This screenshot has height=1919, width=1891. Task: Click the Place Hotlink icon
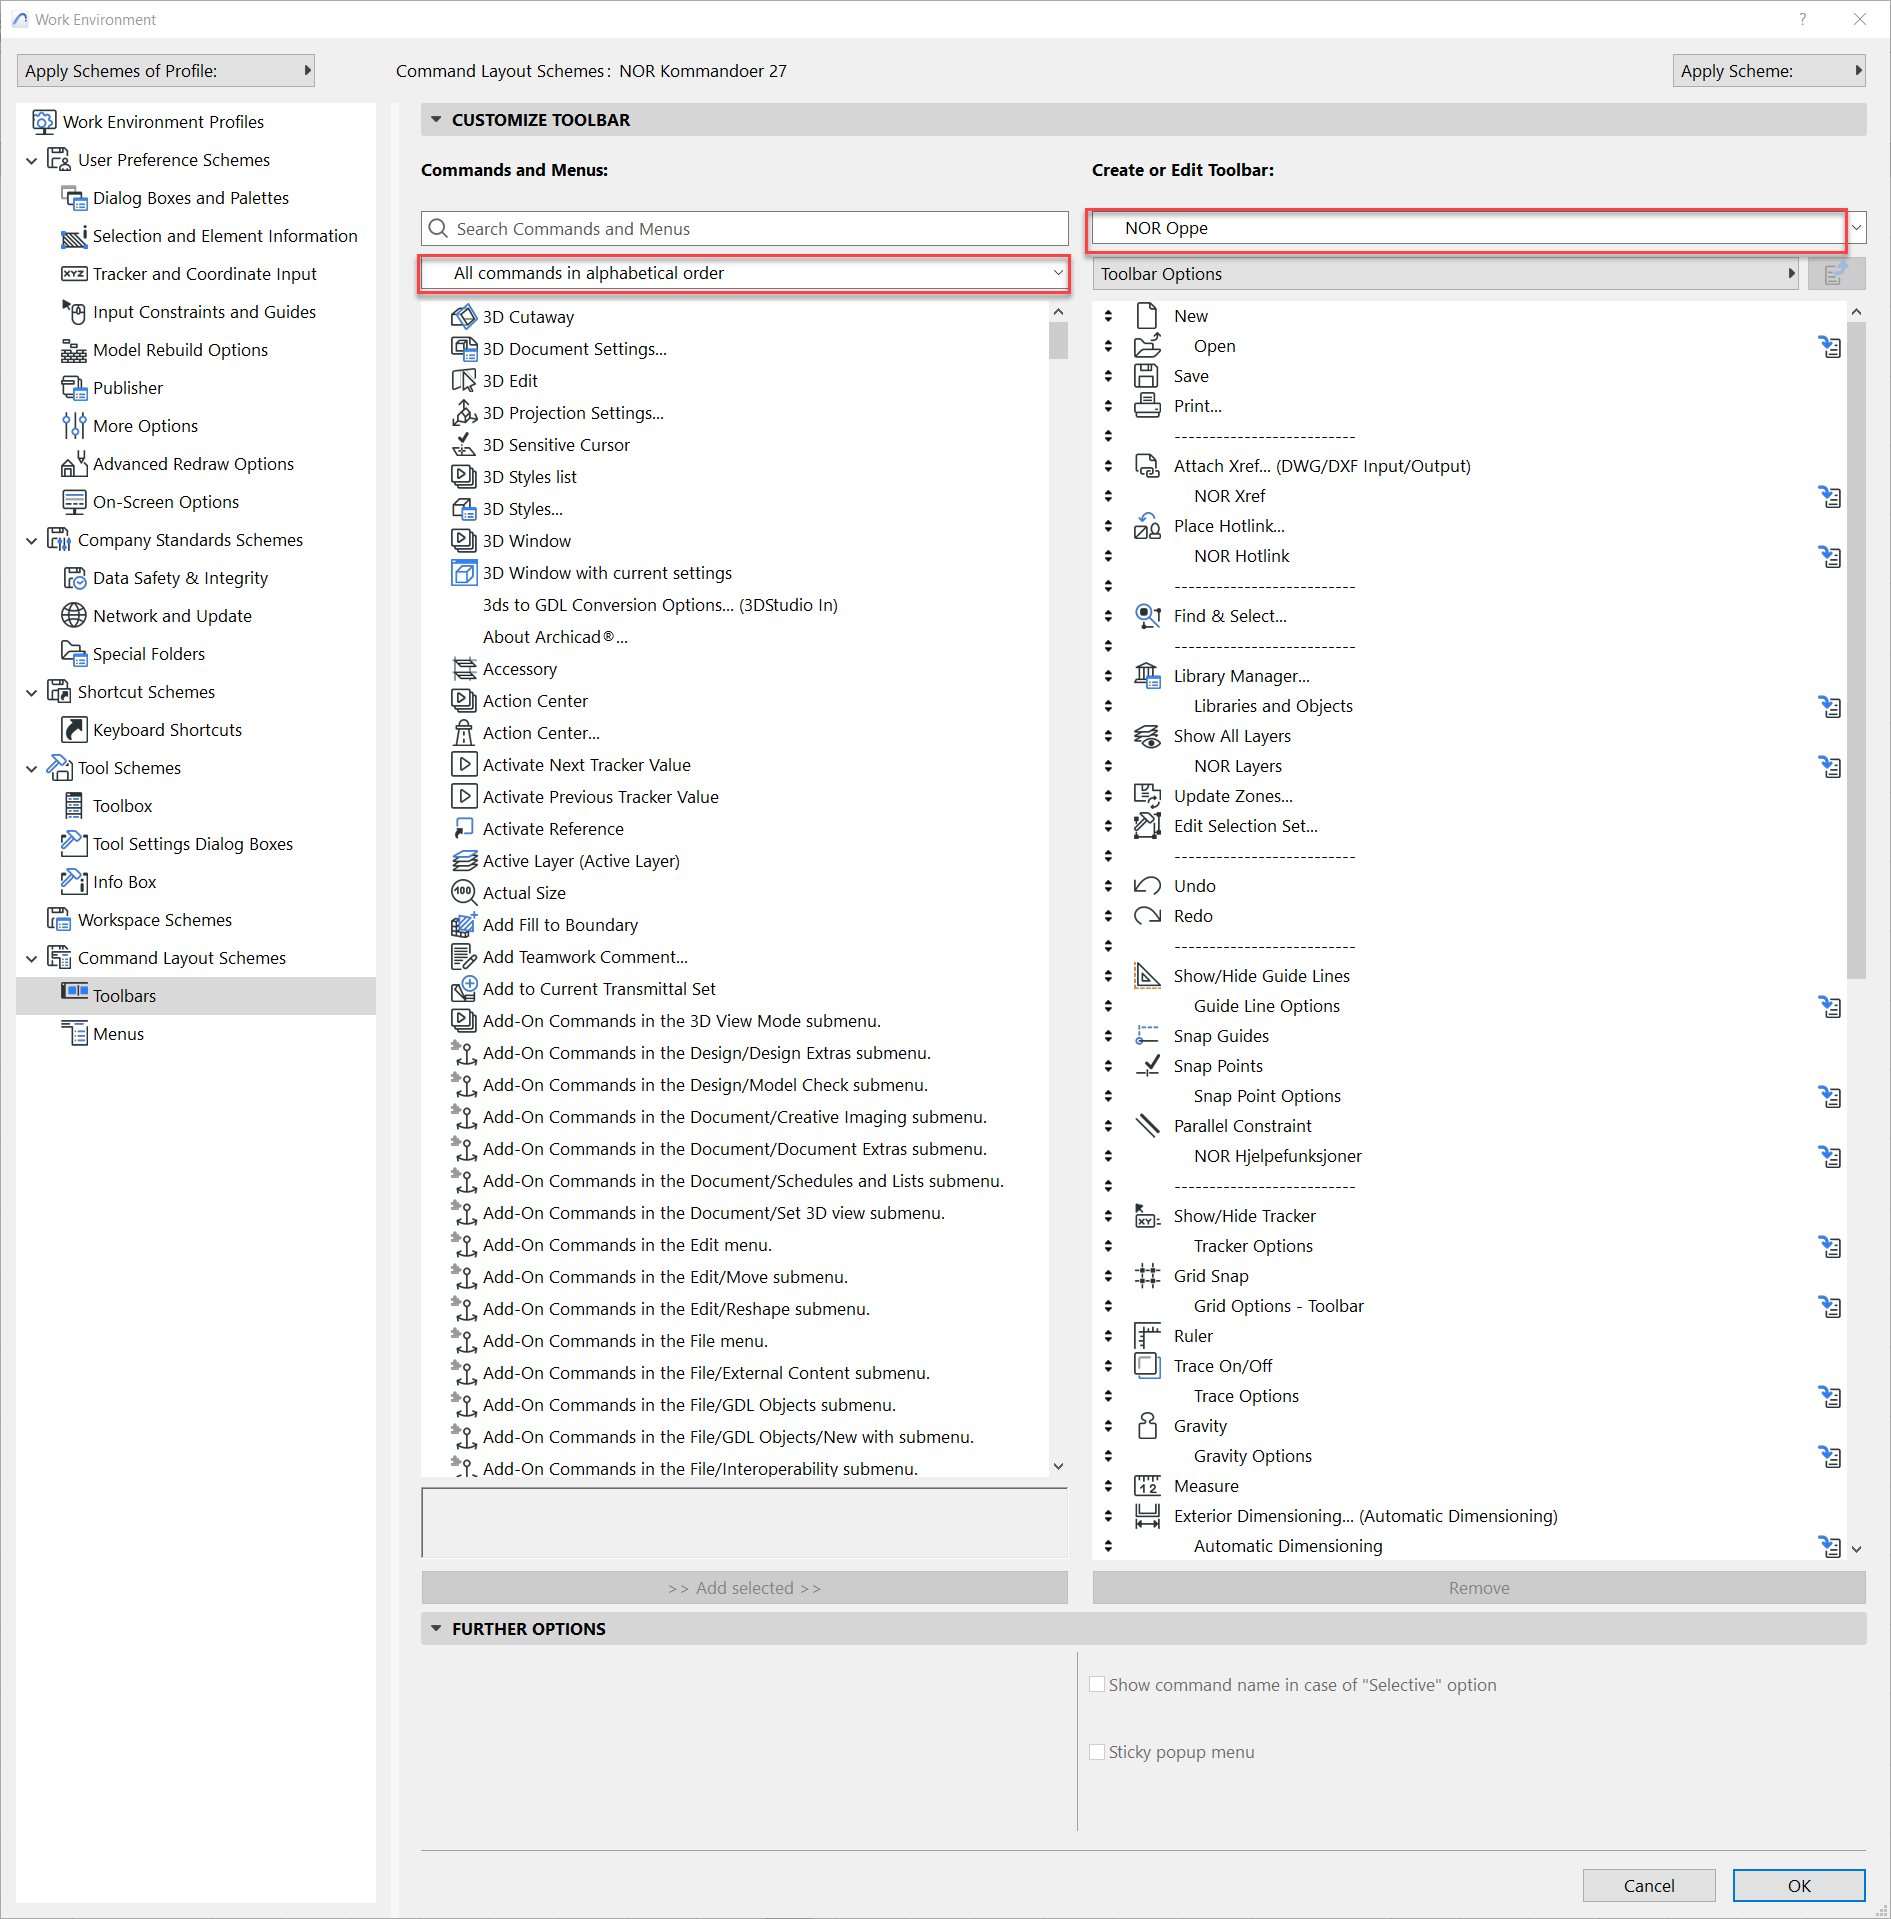click(1147, 526)
